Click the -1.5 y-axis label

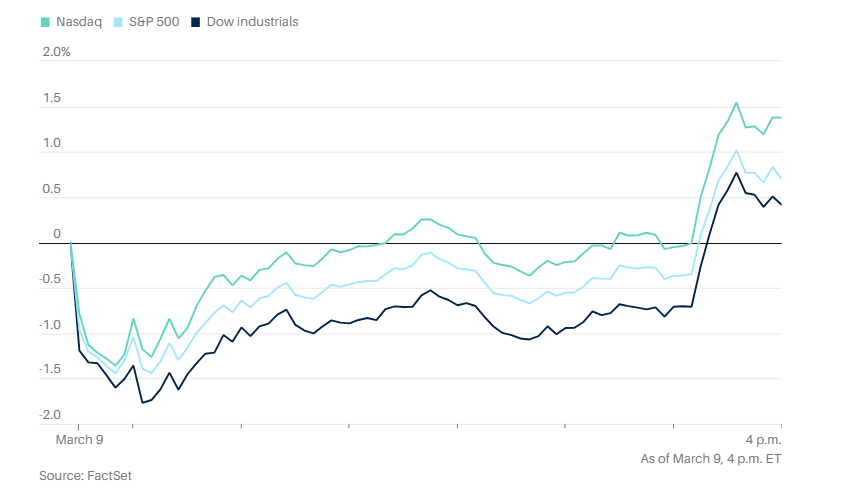pyautogui.click(x=50, y=370)
